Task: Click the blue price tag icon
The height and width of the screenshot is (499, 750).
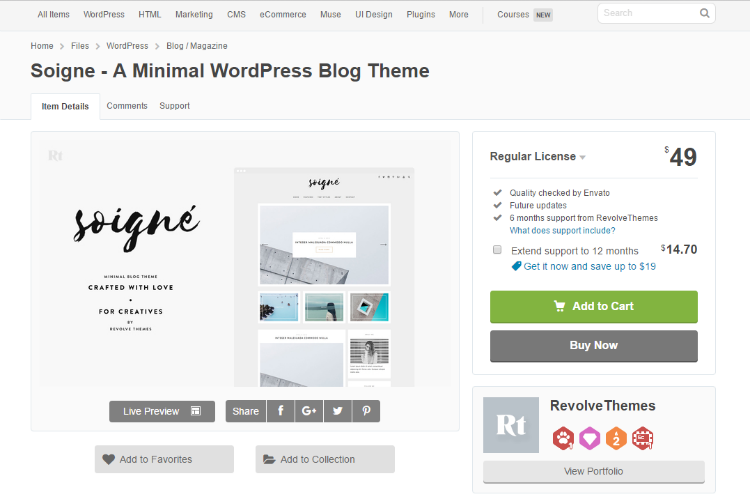Action: 516,266
